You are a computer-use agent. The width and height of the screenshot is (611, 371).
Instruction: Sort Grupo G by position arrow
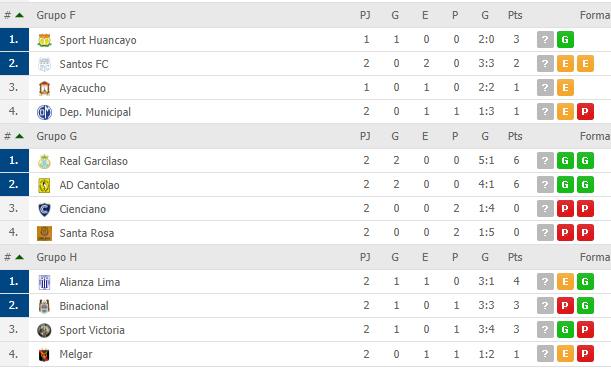coord(19,136)
